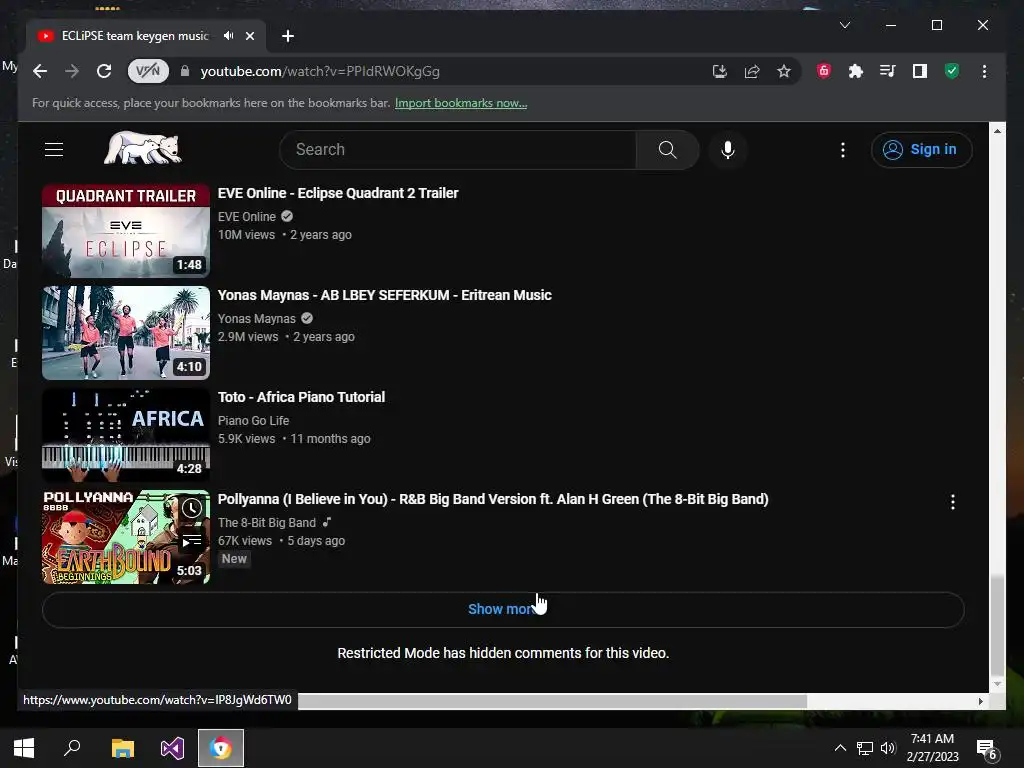Open the Extensions puzzle icon
The height and width of the screenshot is (768, 1024).
pyautogui.click(x=856, y=71)
